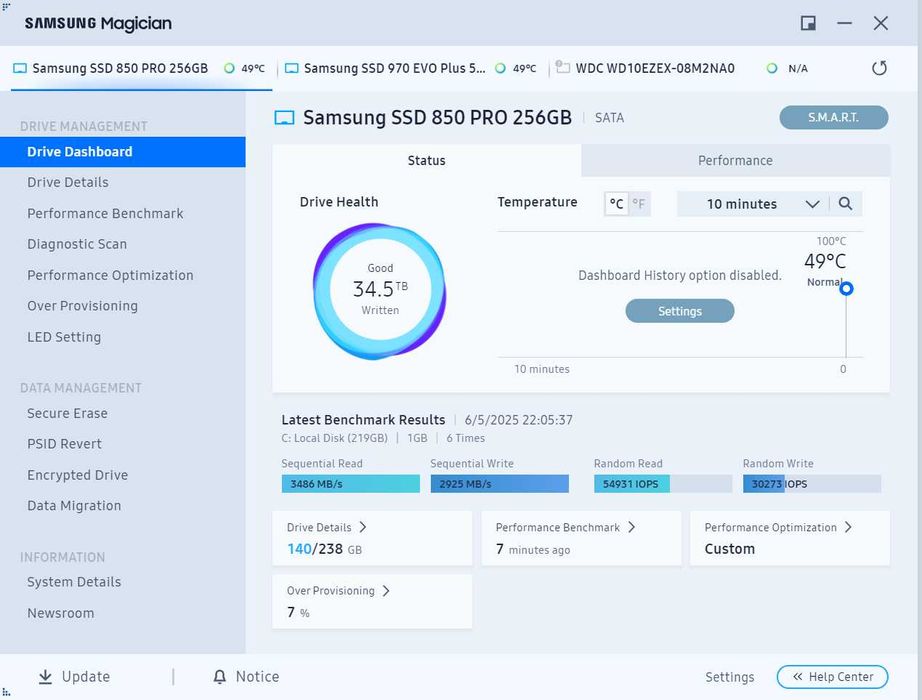Click the drive icon beside Samsung SSD 850 PRO heading

coord(285,118)
